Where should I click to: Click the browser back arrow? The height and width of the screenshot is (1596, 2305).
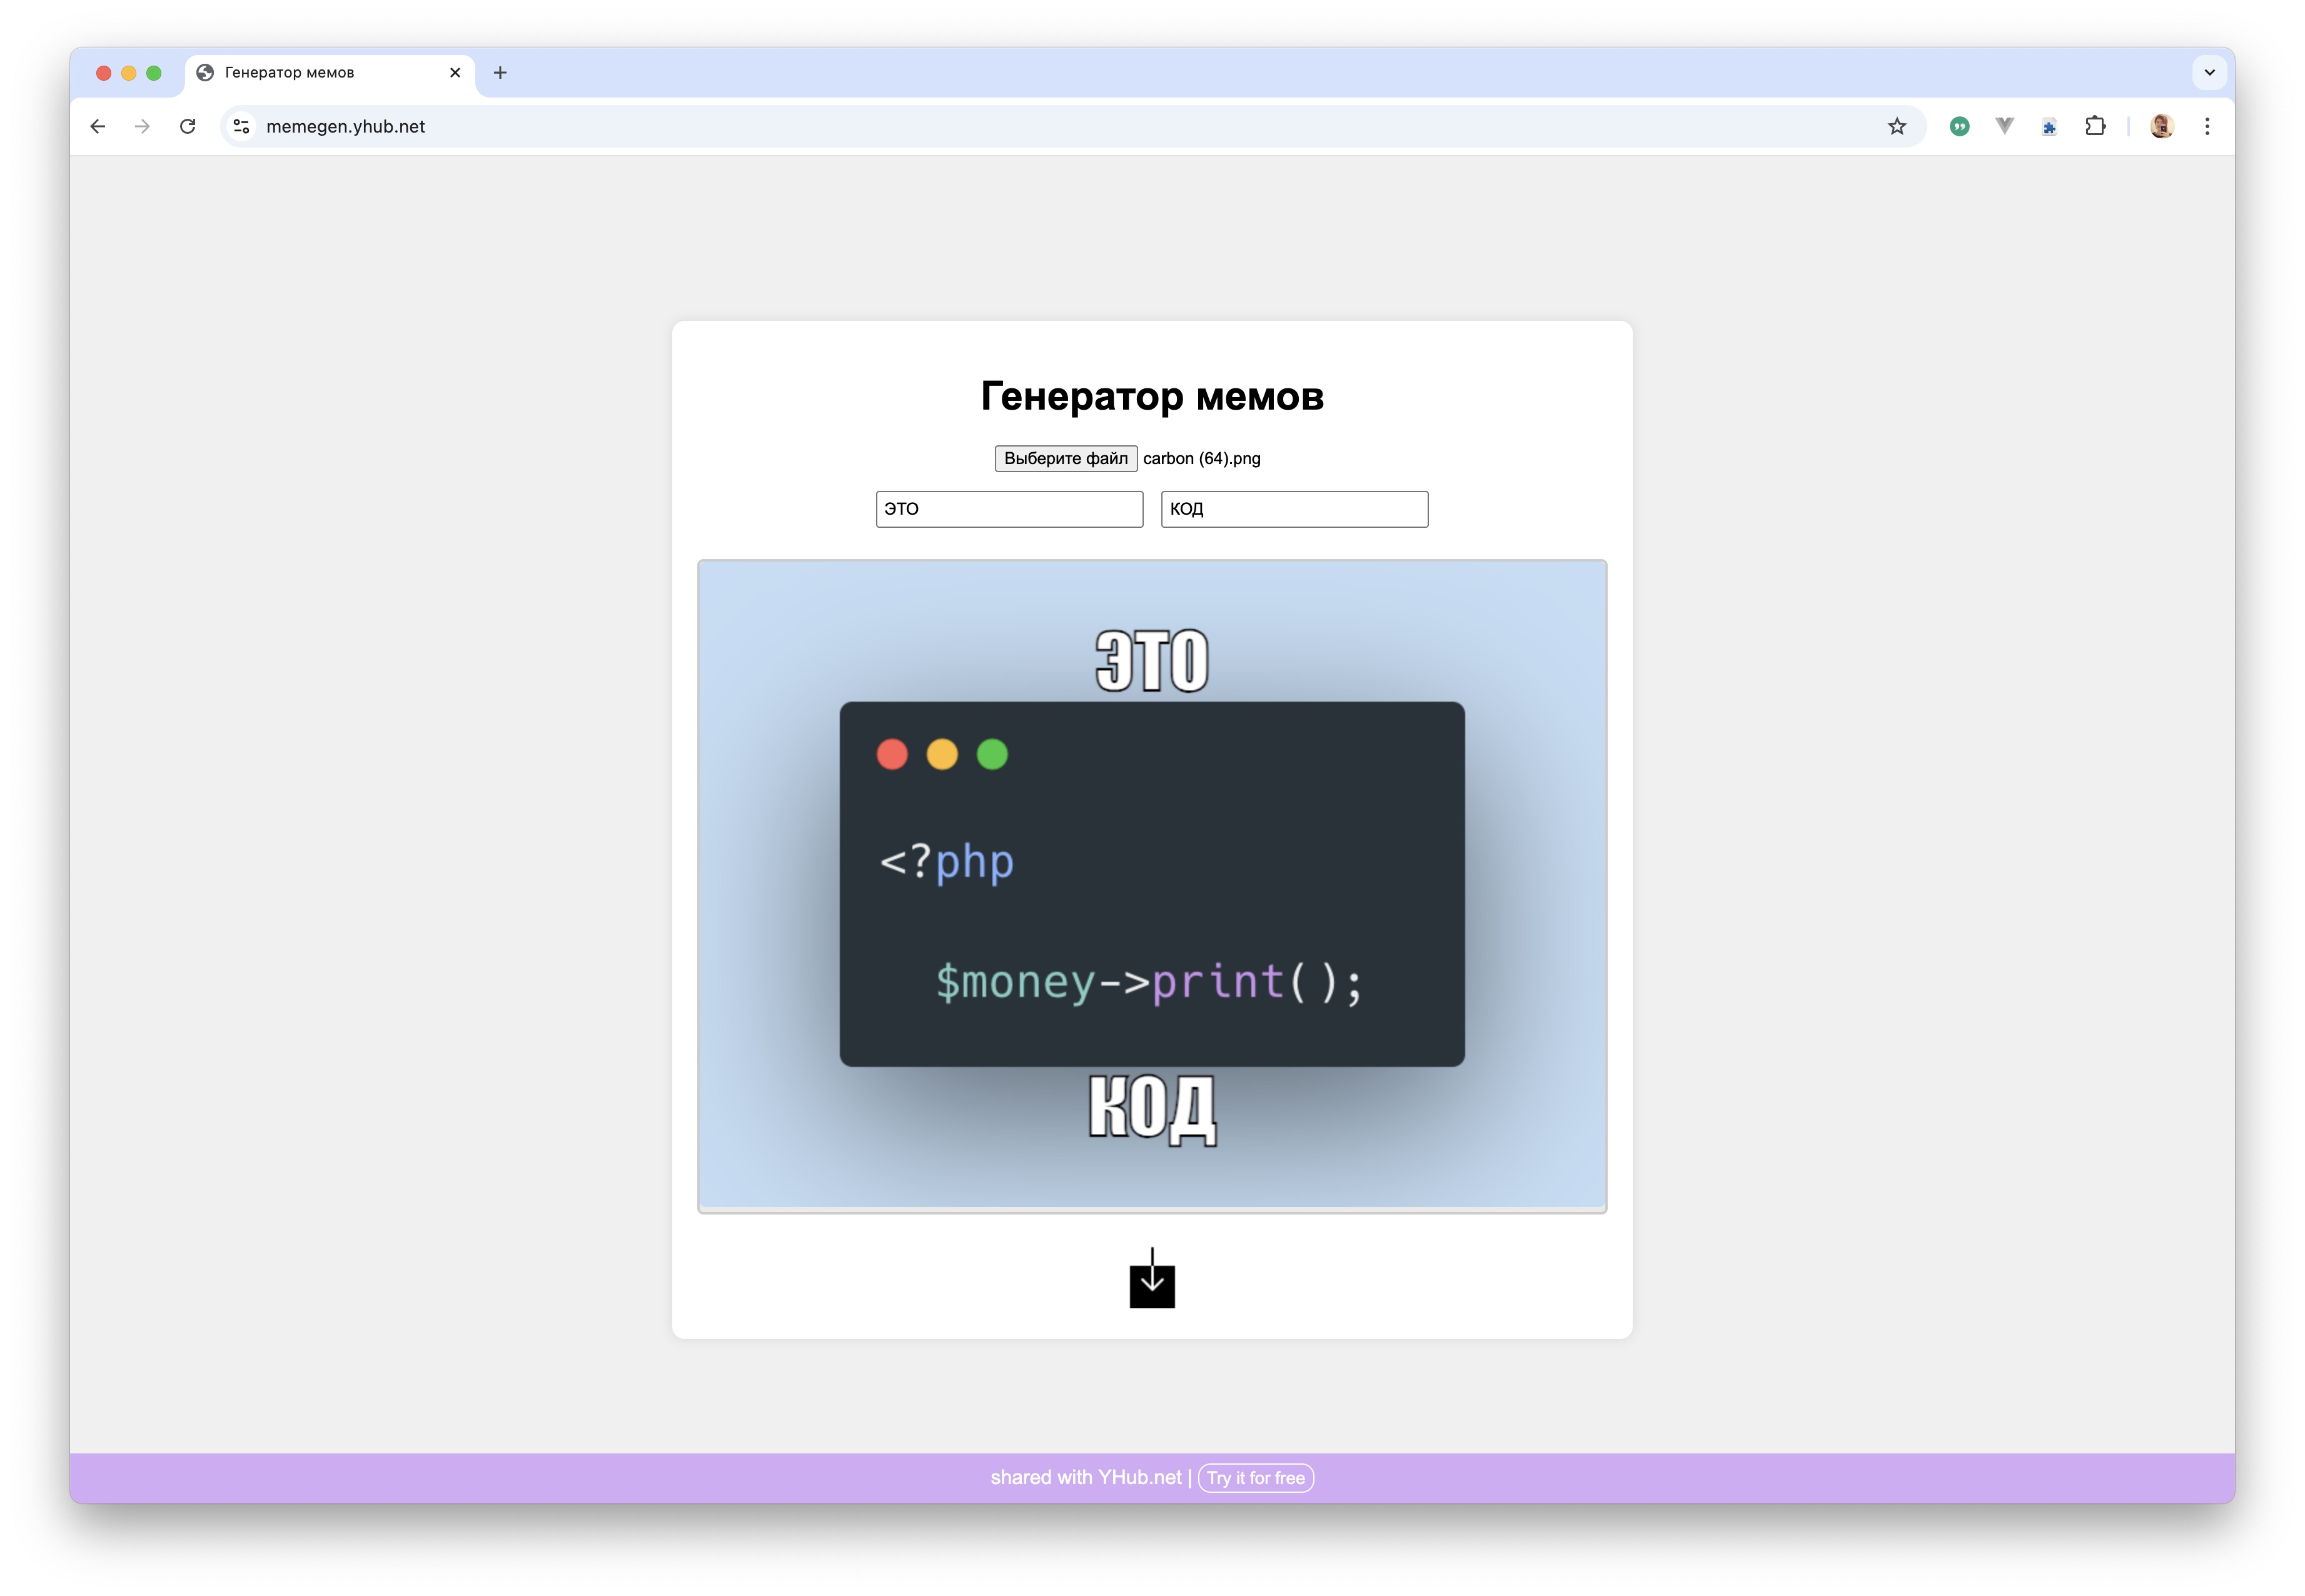coord(97,127)
